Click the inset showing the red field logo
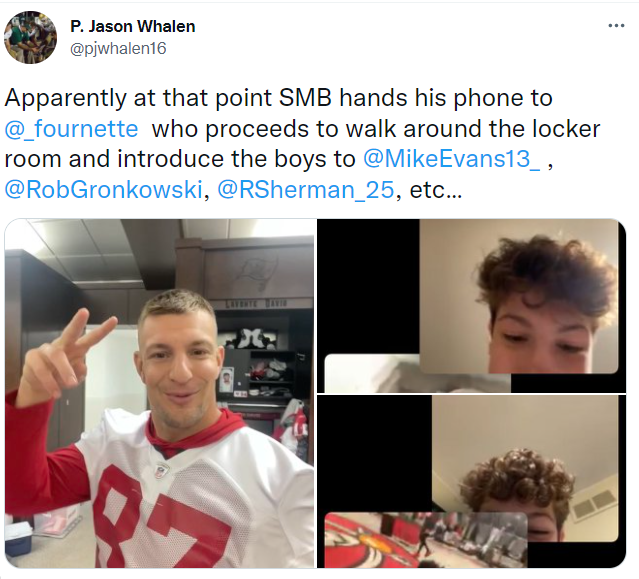This screenshot has width=639, height=579. (x=426, y=540)
